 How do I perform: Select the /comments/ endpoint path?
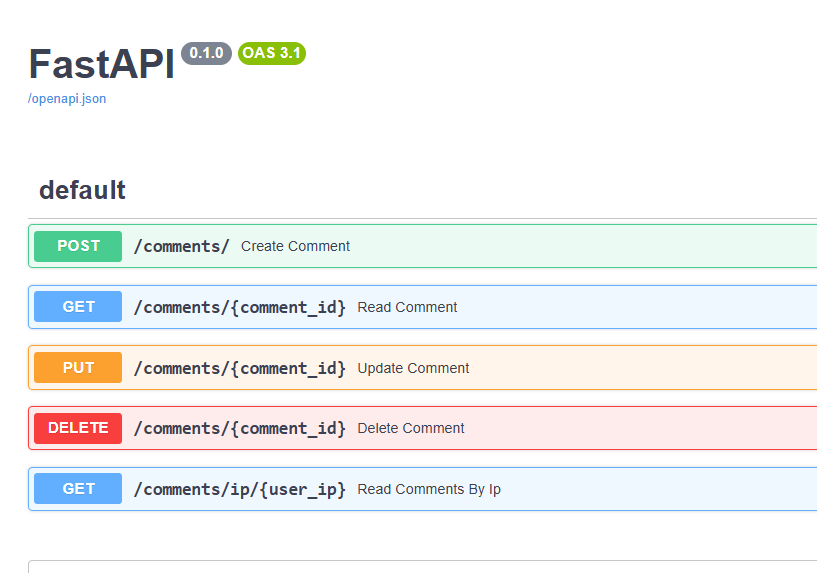click(181, 246)
